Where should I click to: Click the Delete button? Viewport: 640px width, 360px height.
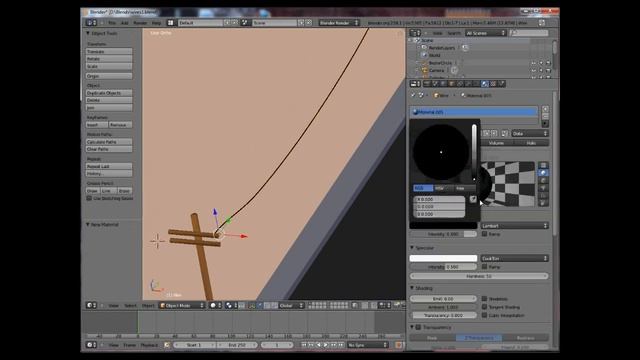click(109, 100)
